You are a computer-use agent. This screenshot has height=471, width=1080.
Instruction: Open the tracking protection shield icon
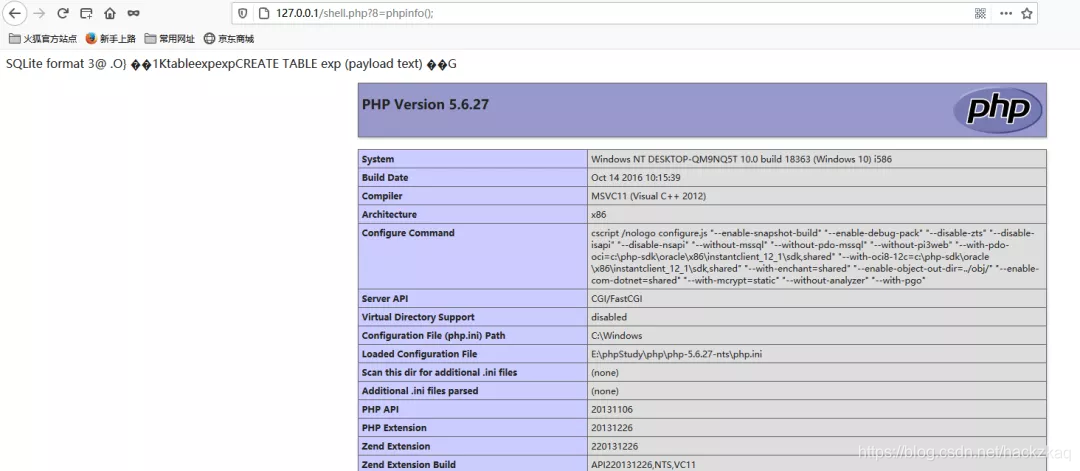[242, 13]
